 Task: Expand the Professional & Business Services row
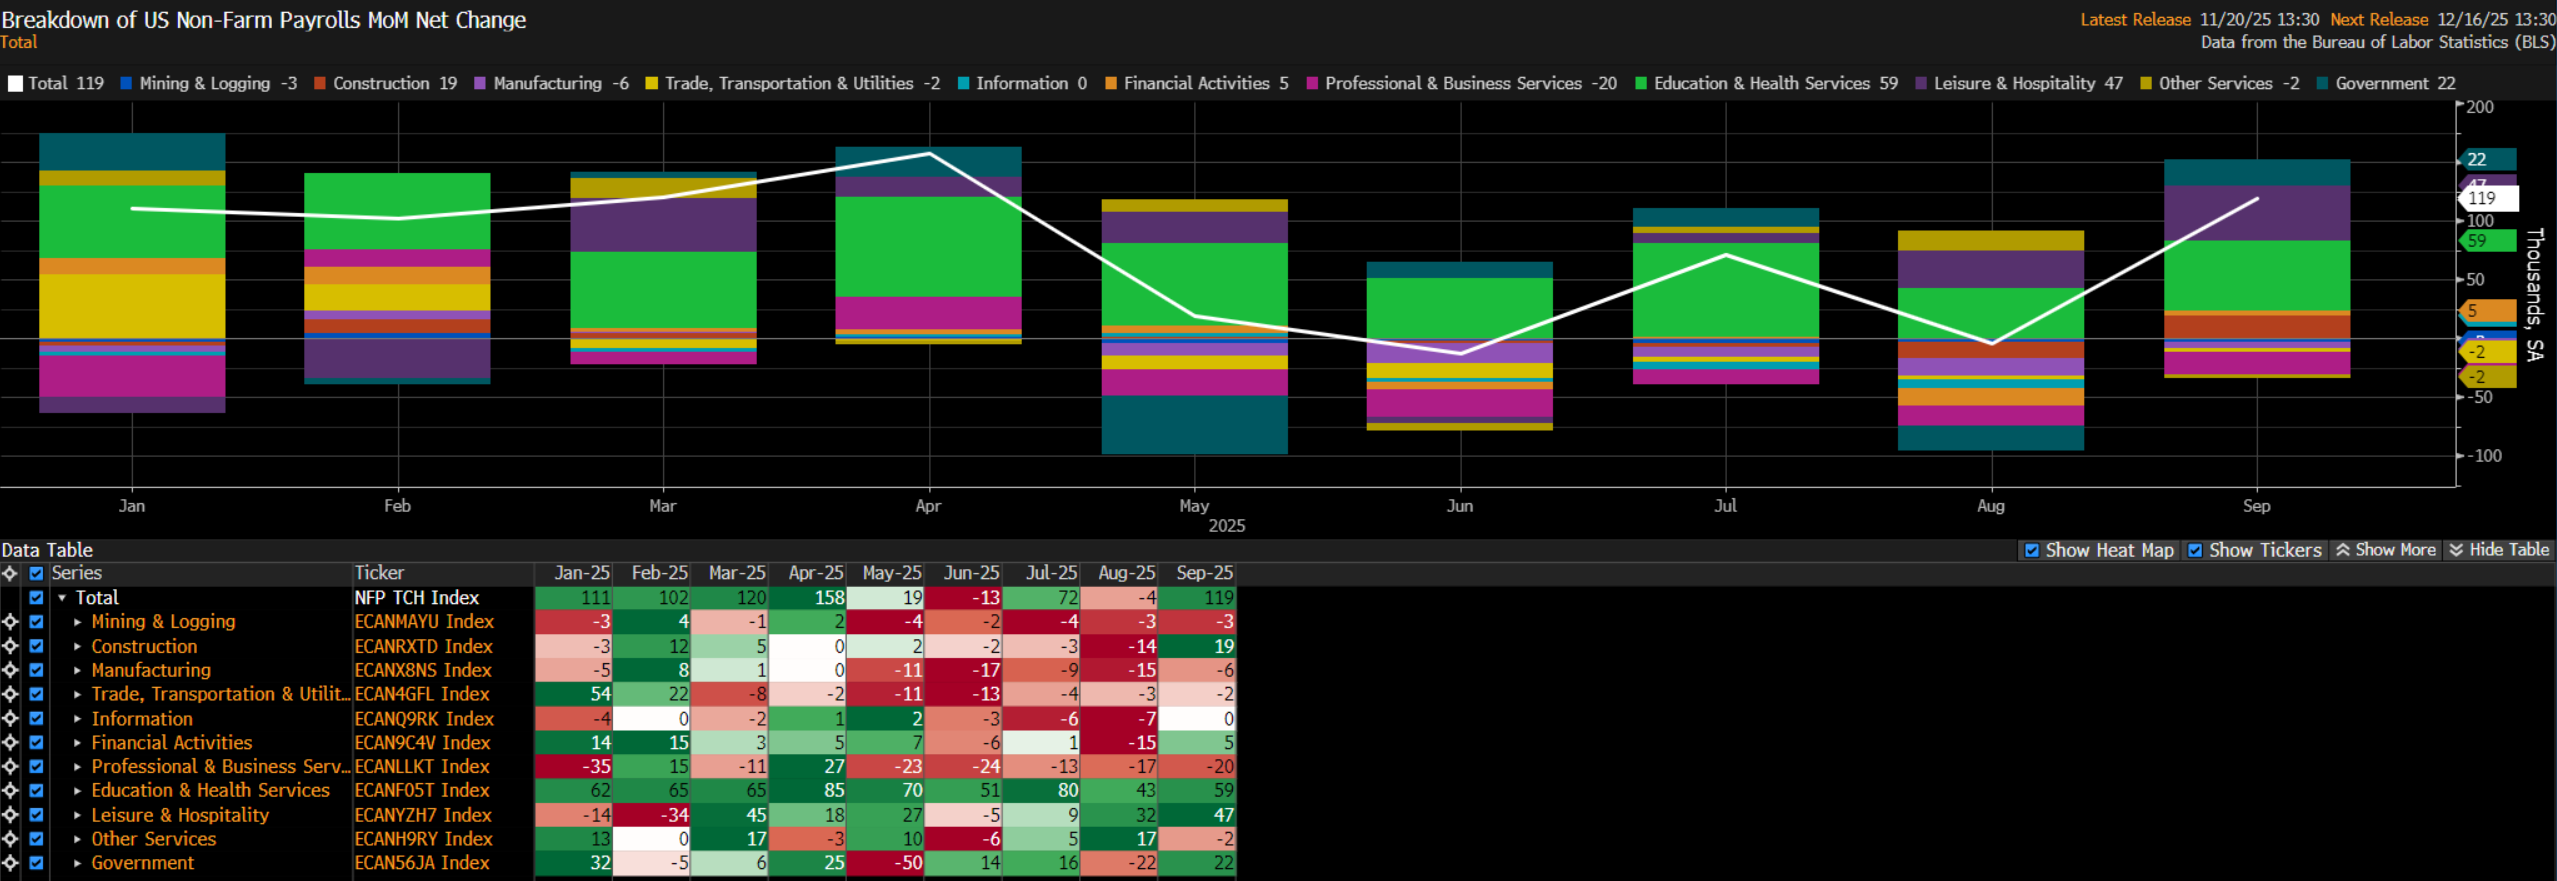78,767
